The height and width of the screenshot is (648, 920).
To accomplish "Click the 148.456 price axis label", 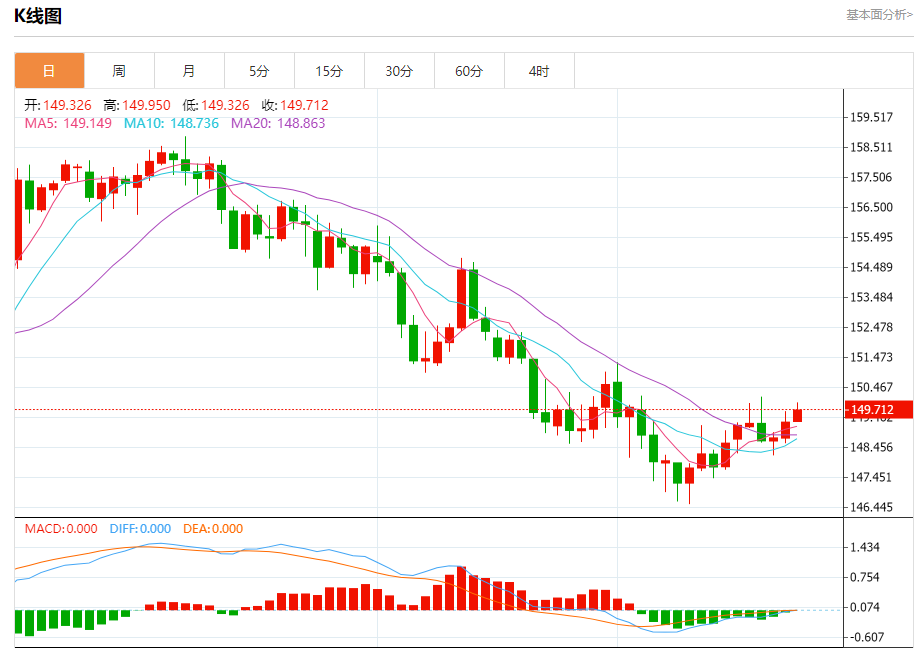I will tap(871, 447).
